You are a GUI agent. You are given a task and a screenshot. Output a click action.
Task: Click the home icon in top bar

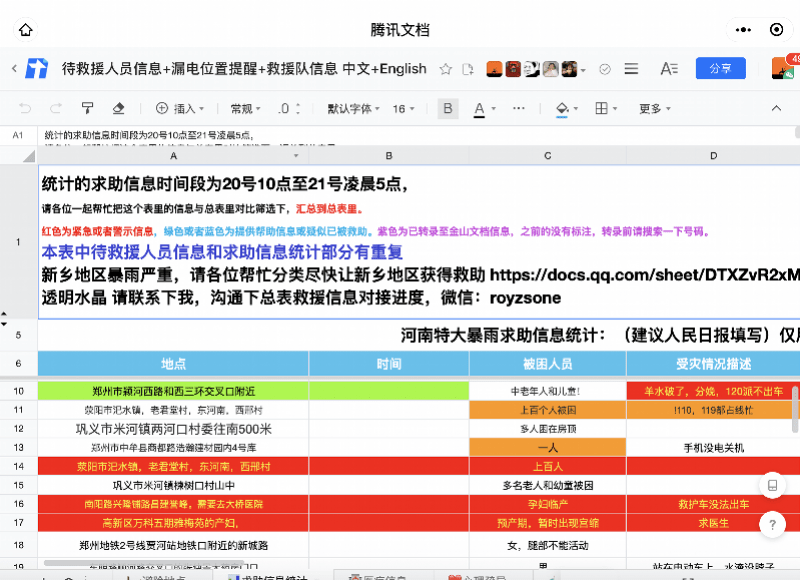point(26,30)
